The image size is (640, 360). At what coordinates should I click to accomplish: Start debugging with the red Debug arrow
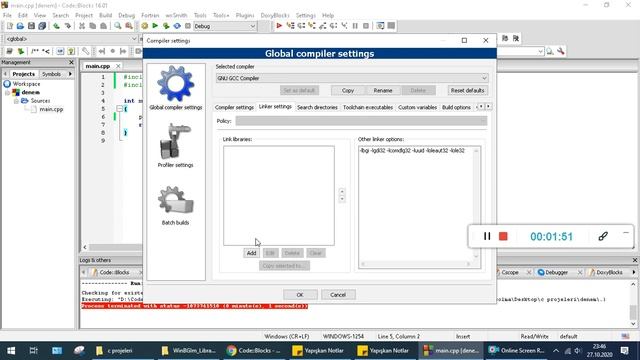tap(279, 26)
